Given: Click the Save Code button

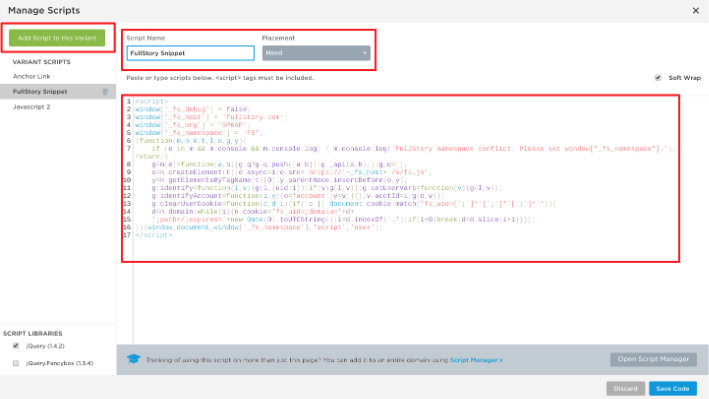Looking at the screenshot, I should [x=672, y=389].
